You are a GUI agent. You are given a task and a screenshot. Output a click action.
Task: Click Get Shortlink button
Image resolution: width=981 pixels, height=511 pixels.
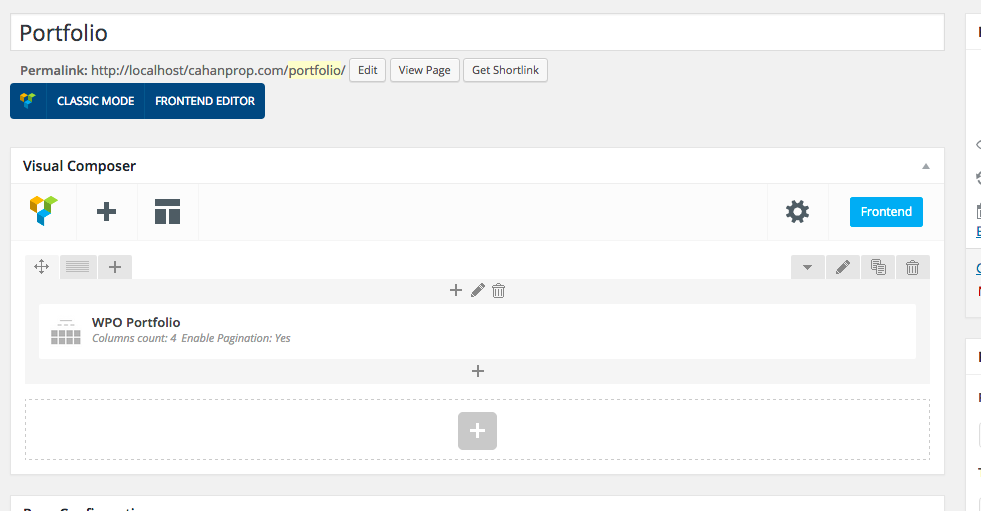(x=505, y=70)
